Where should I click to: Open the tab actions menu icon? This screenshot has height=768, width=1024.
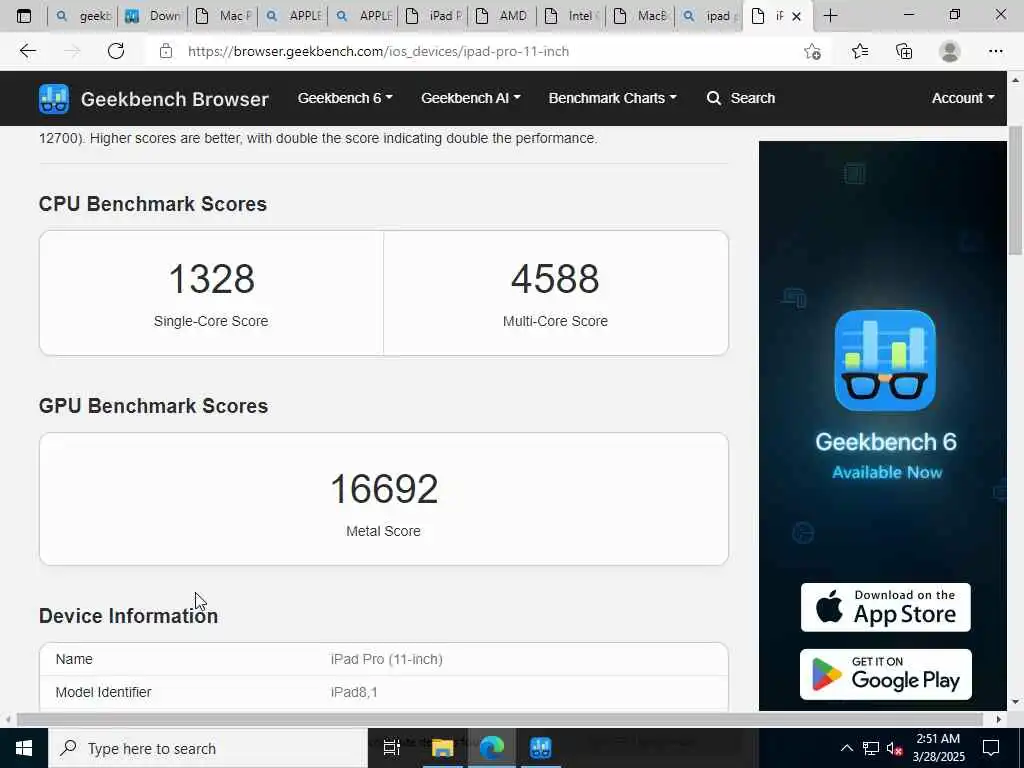point(24,16)
